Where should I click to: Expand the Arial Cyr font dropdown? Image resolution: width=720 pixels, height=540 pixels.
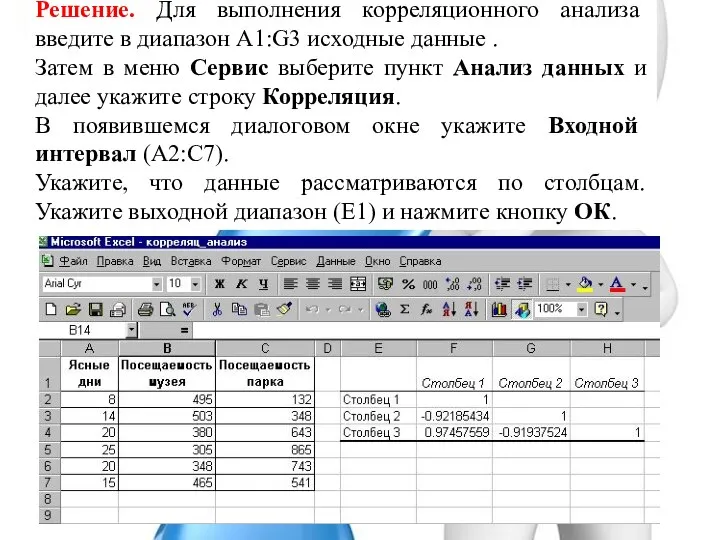point(157,284)
